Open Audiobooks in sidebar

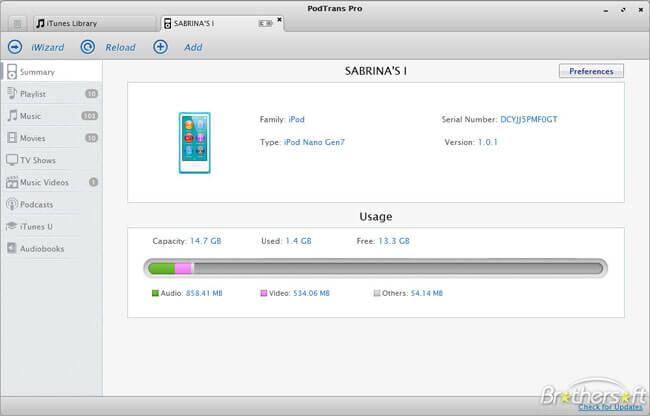pos(42,248)
